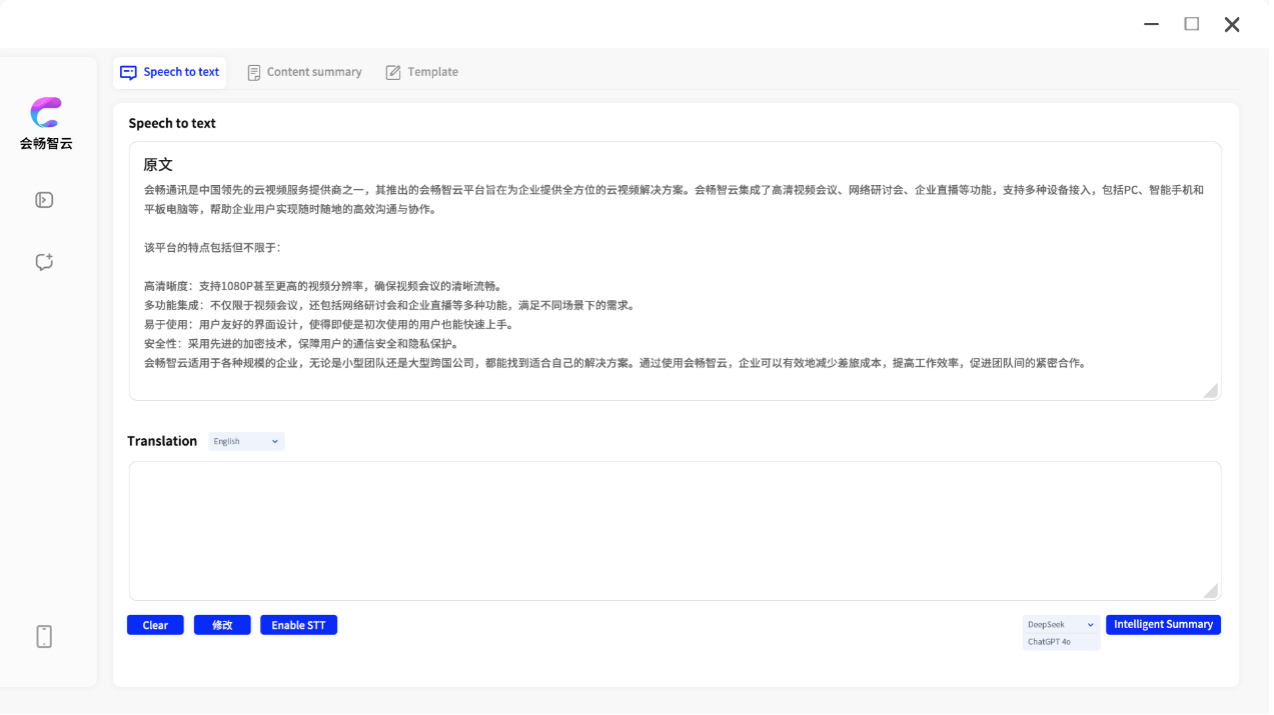Click the line starting 多功能集成

click(389, 305)
